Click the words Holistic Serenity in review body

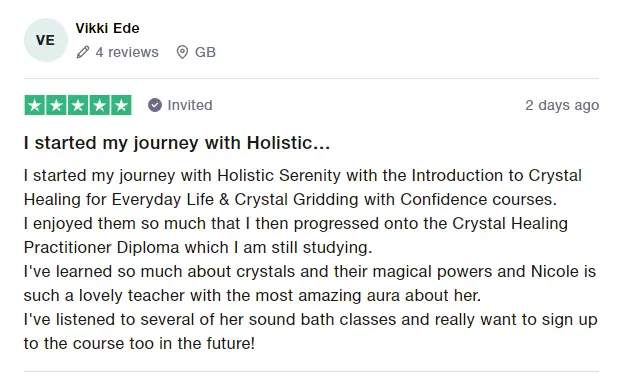click(279, 175)
